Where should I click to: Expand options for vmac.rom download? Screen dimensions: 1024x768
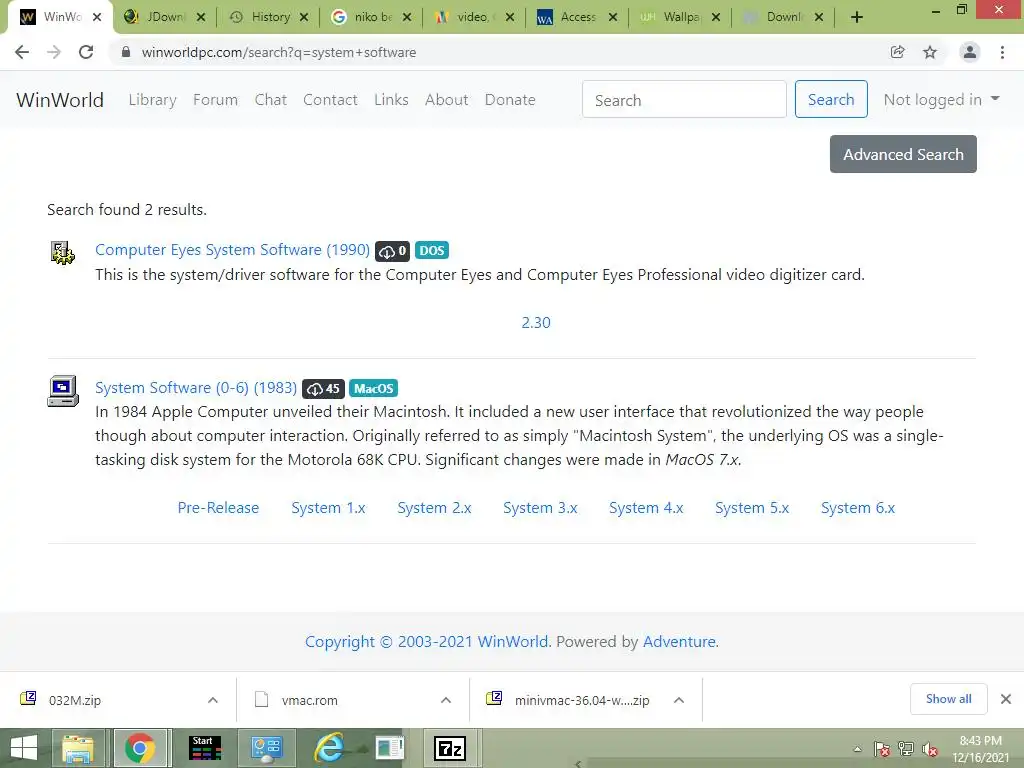(x=446, y=700)
